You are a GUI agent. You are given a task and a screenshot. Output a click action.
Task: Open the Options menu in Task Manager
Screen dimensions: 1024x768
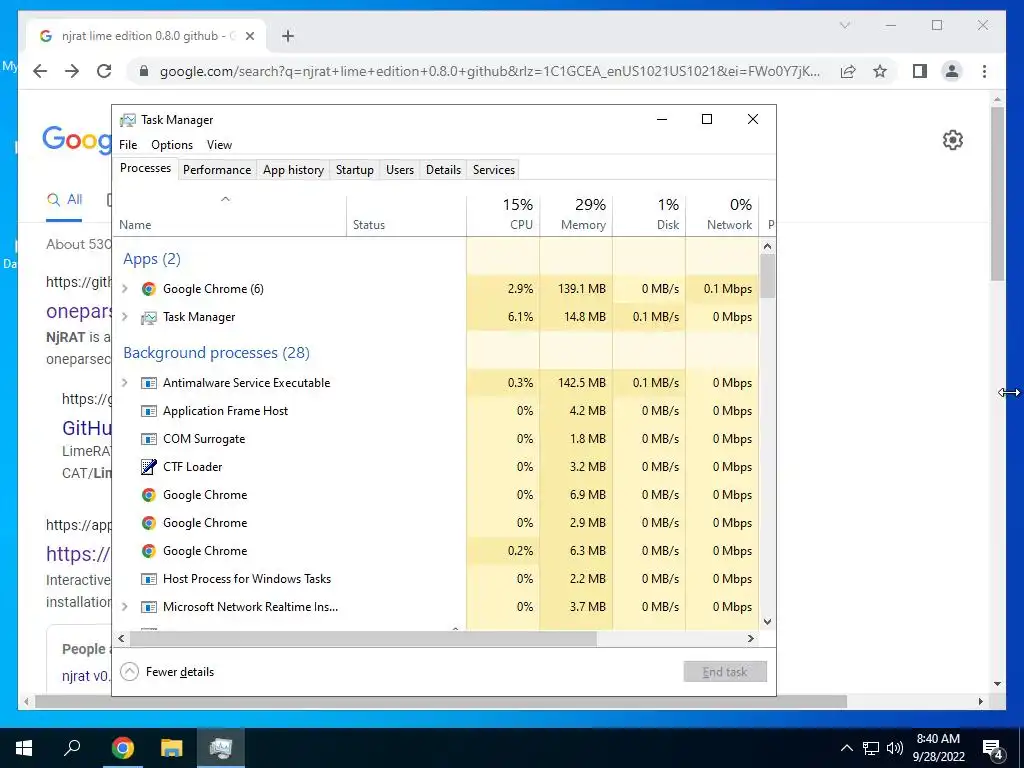pyautogui.click(x=172, y=145)
